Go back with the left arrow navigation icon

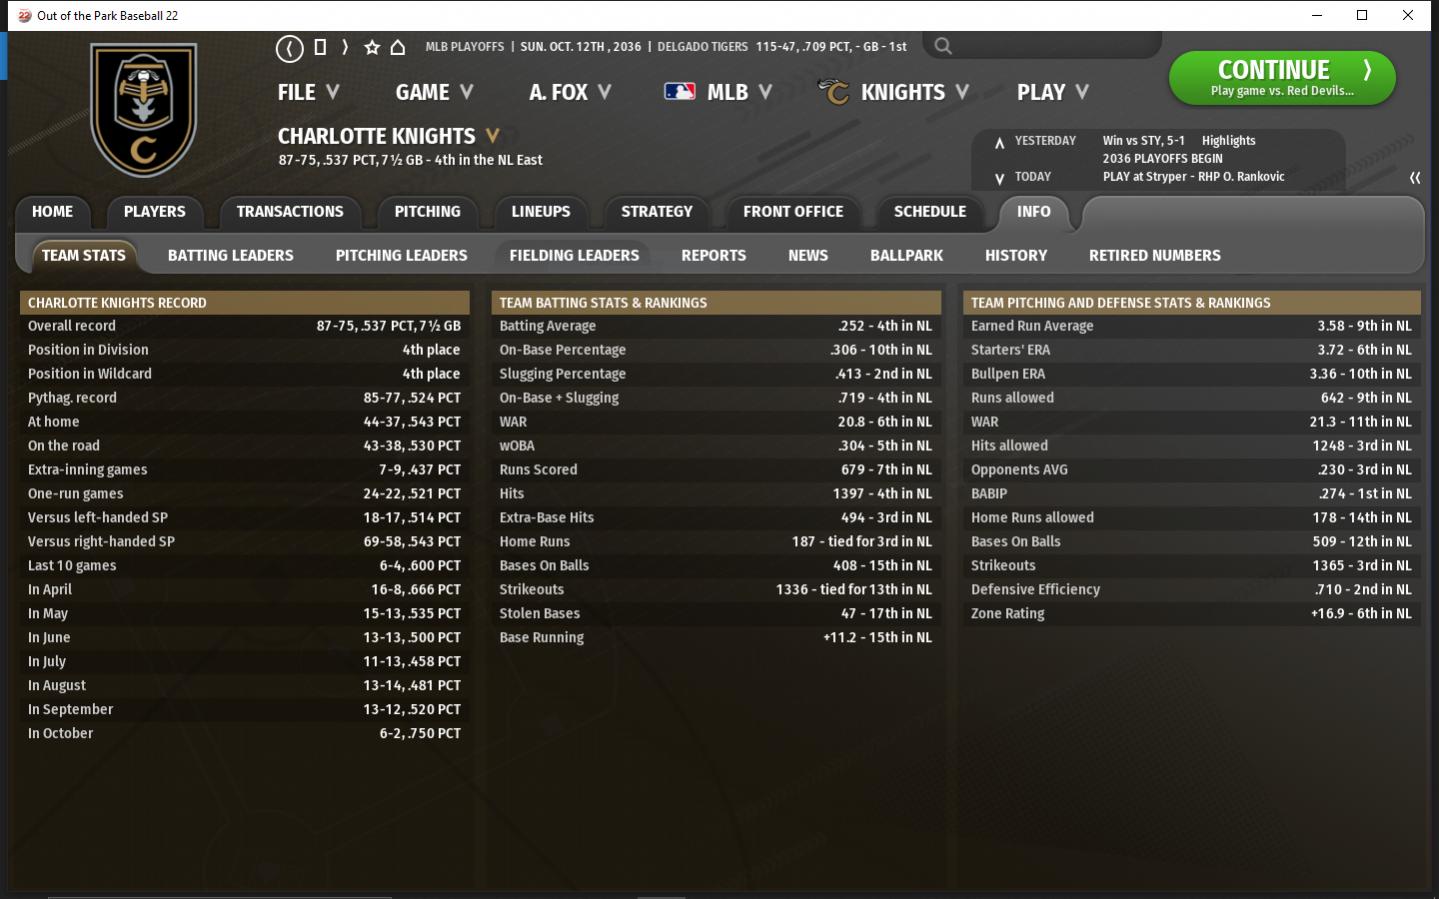pos(289,47)
